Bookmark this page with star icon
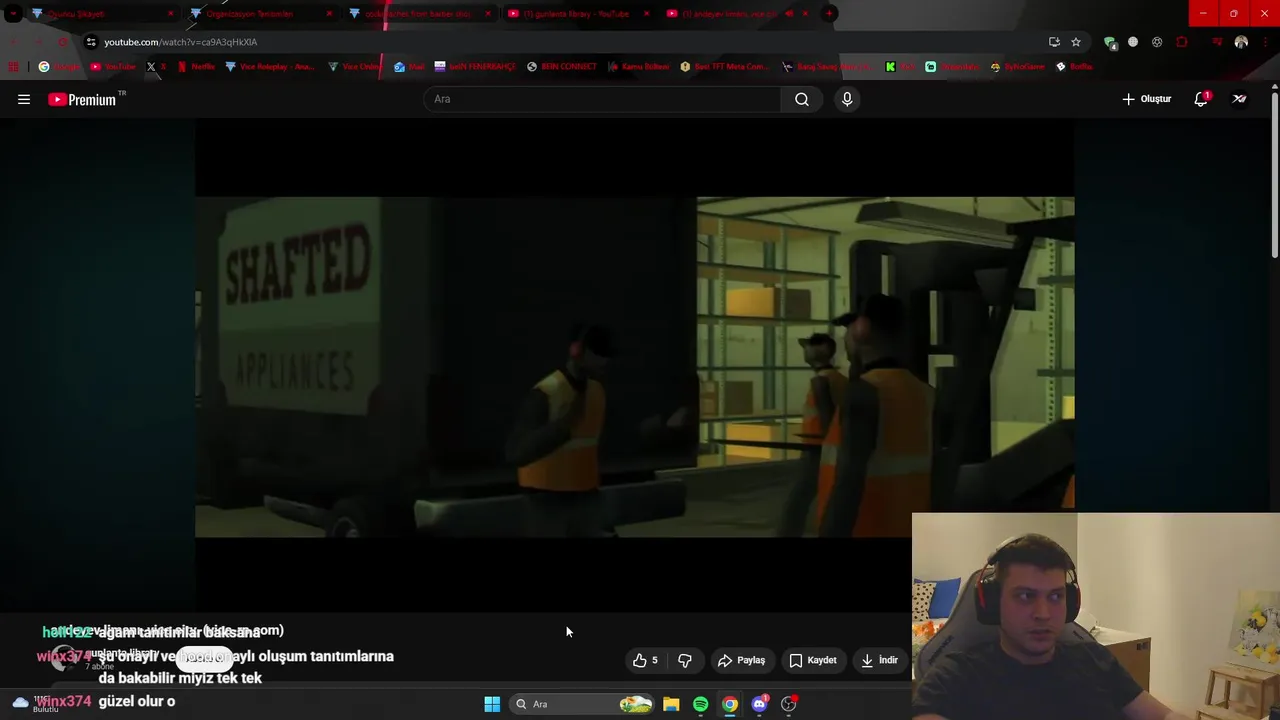Viewport: 1280px width, 720px height. (1076, 42)
